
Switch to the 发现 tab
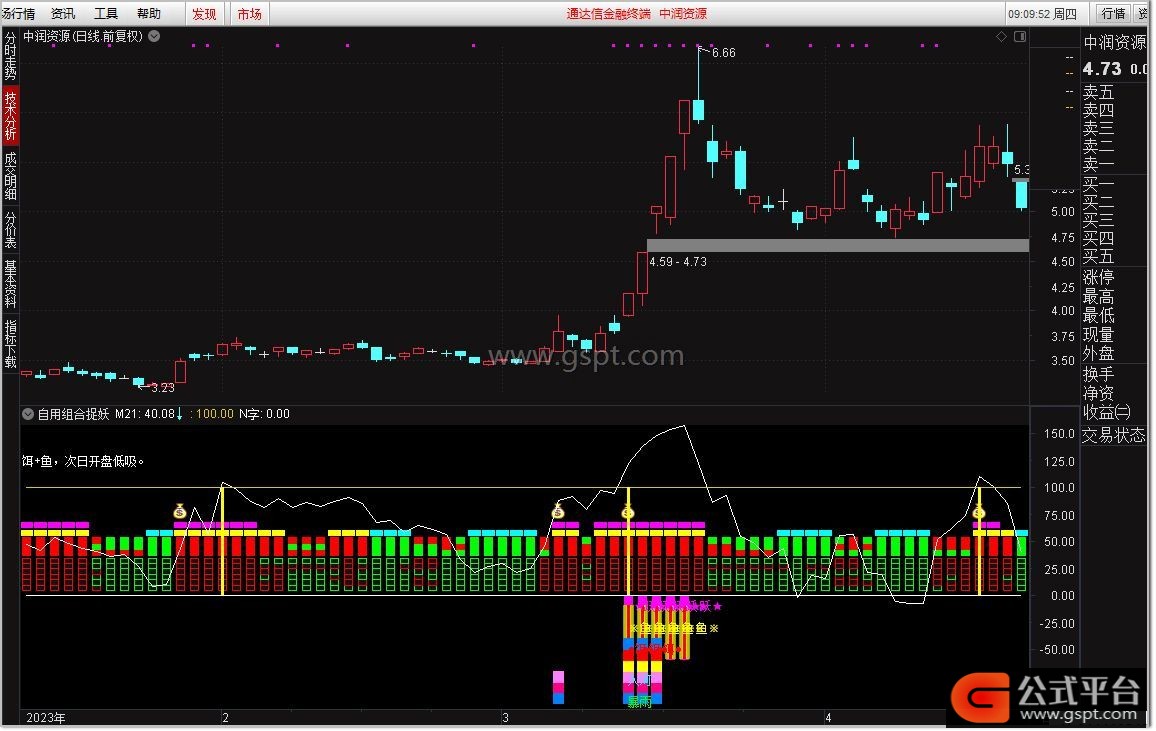coord(204,13)
